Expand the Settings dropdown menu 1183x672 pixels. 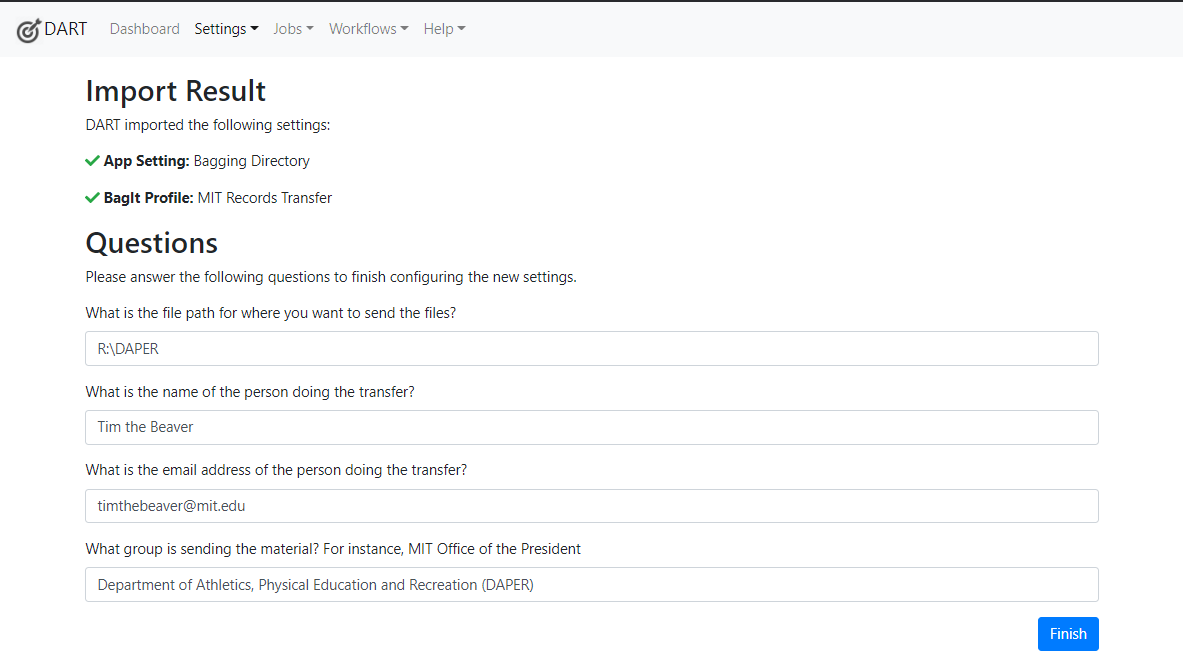(226, 29)
